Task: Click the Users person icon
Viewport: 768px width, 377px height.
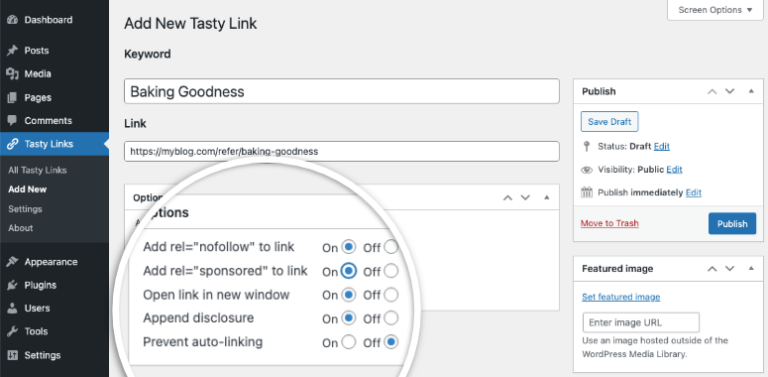Action: coord(13,308)
